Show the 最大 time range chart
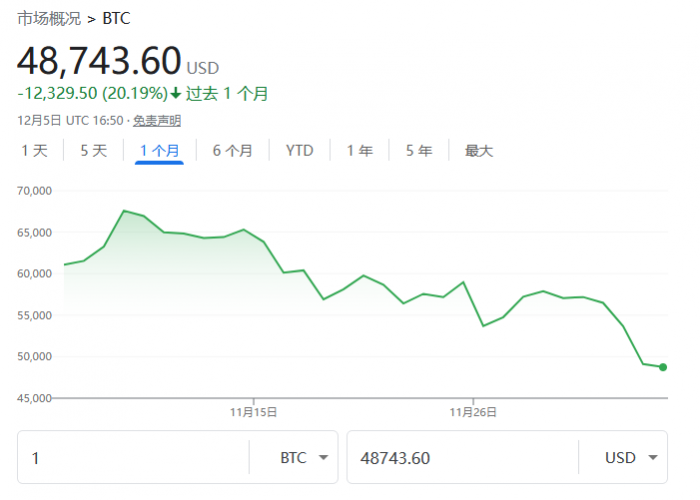Screen dimensions: 700x500 pos(479,151)
